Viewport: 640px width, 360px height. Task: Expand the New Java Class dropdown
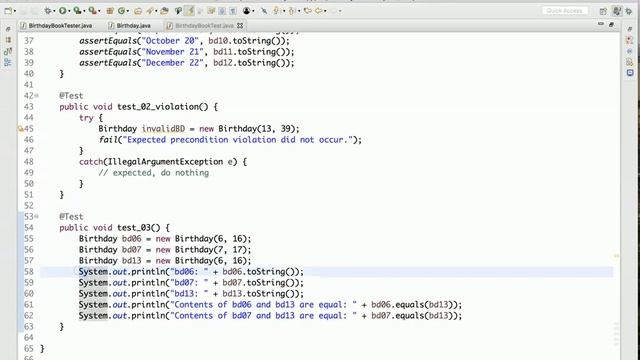128,11
